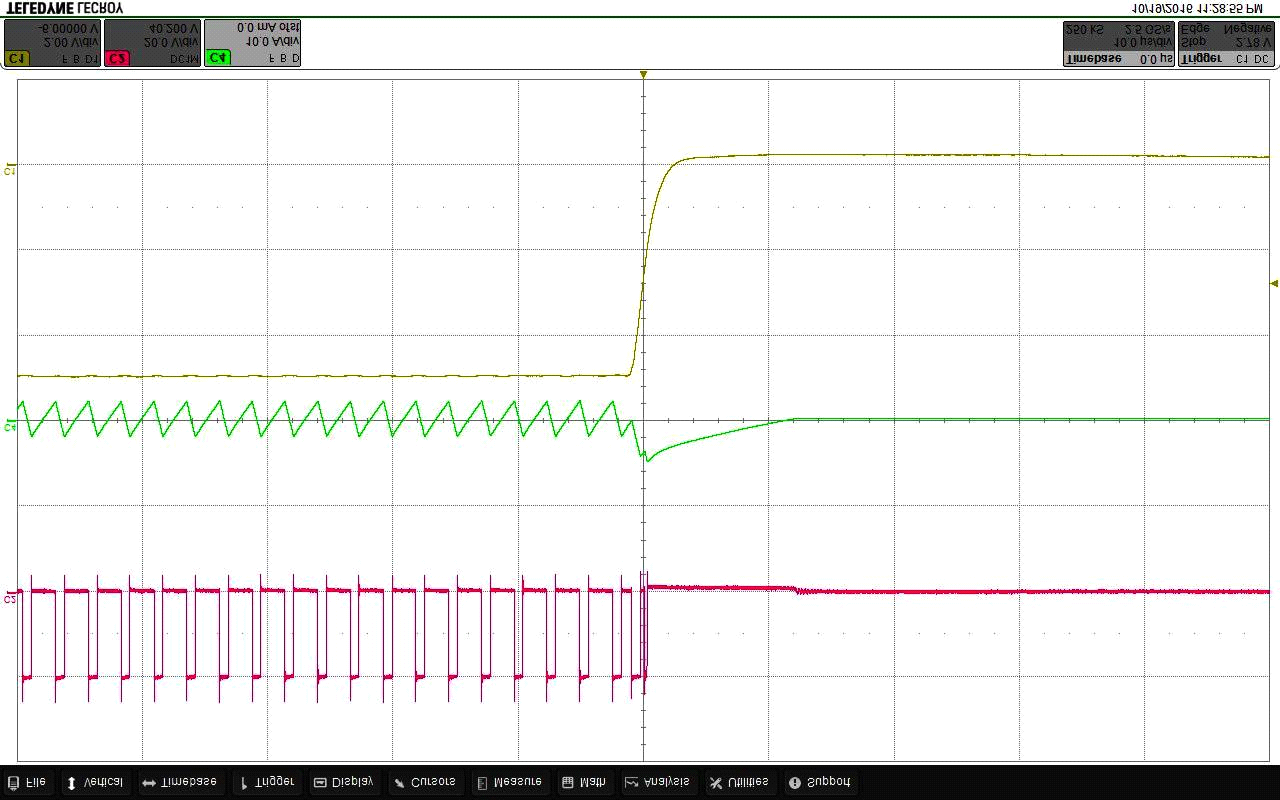Open the Trigger descriptor box
The width and height of the screenshot is (1280, 800).
click(x=1227, y=43)
